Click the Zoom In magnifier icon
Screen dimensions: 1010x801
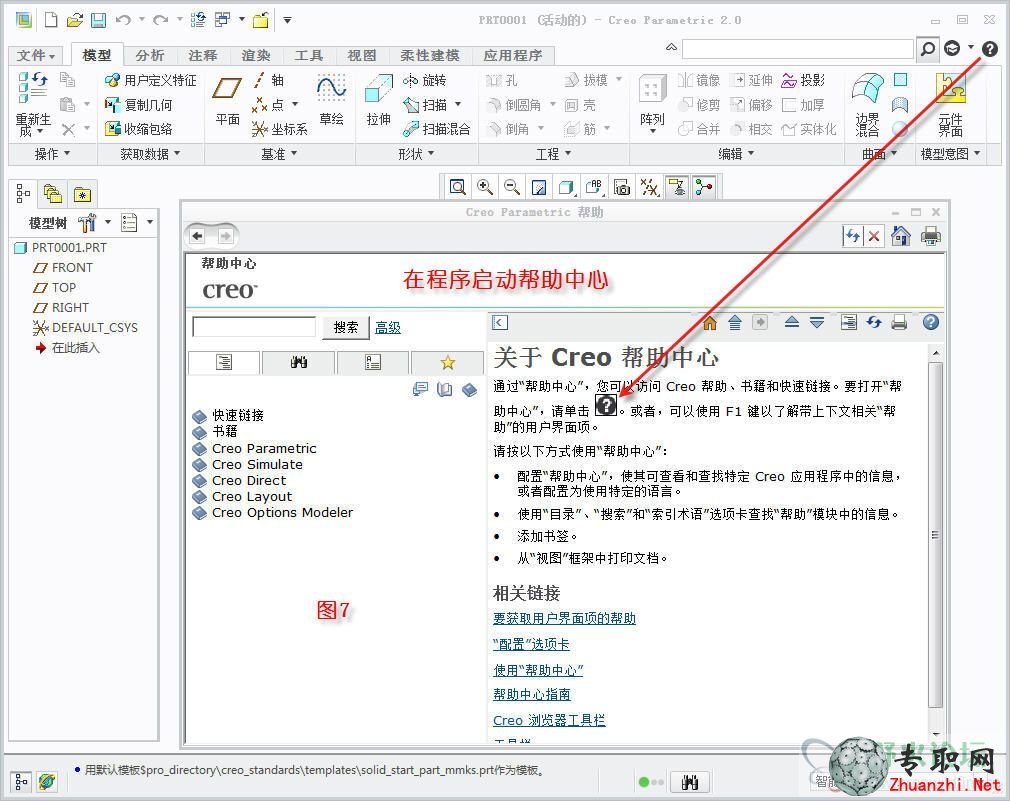(484, 187)
